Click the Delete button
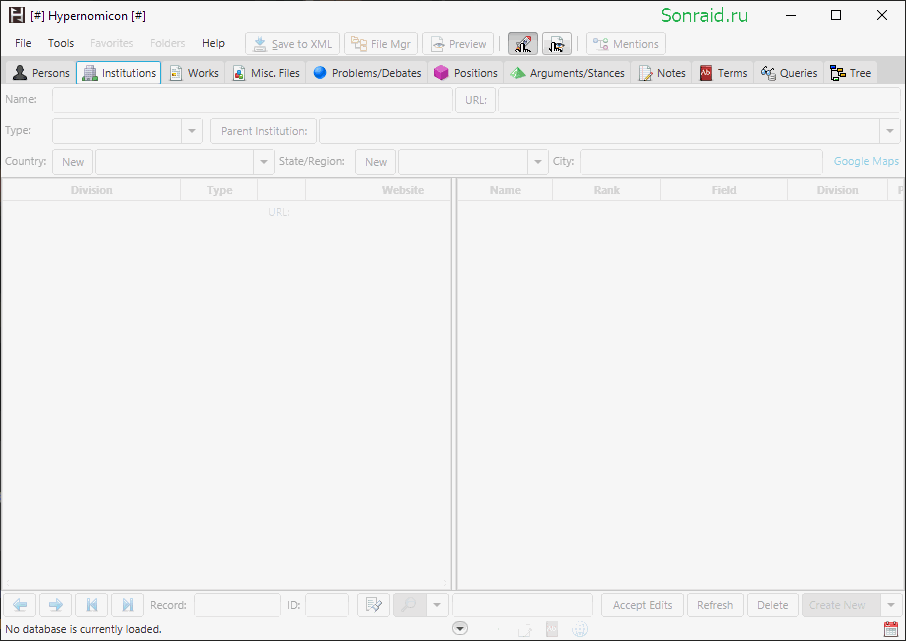906x641 pixels. [773, 605]
